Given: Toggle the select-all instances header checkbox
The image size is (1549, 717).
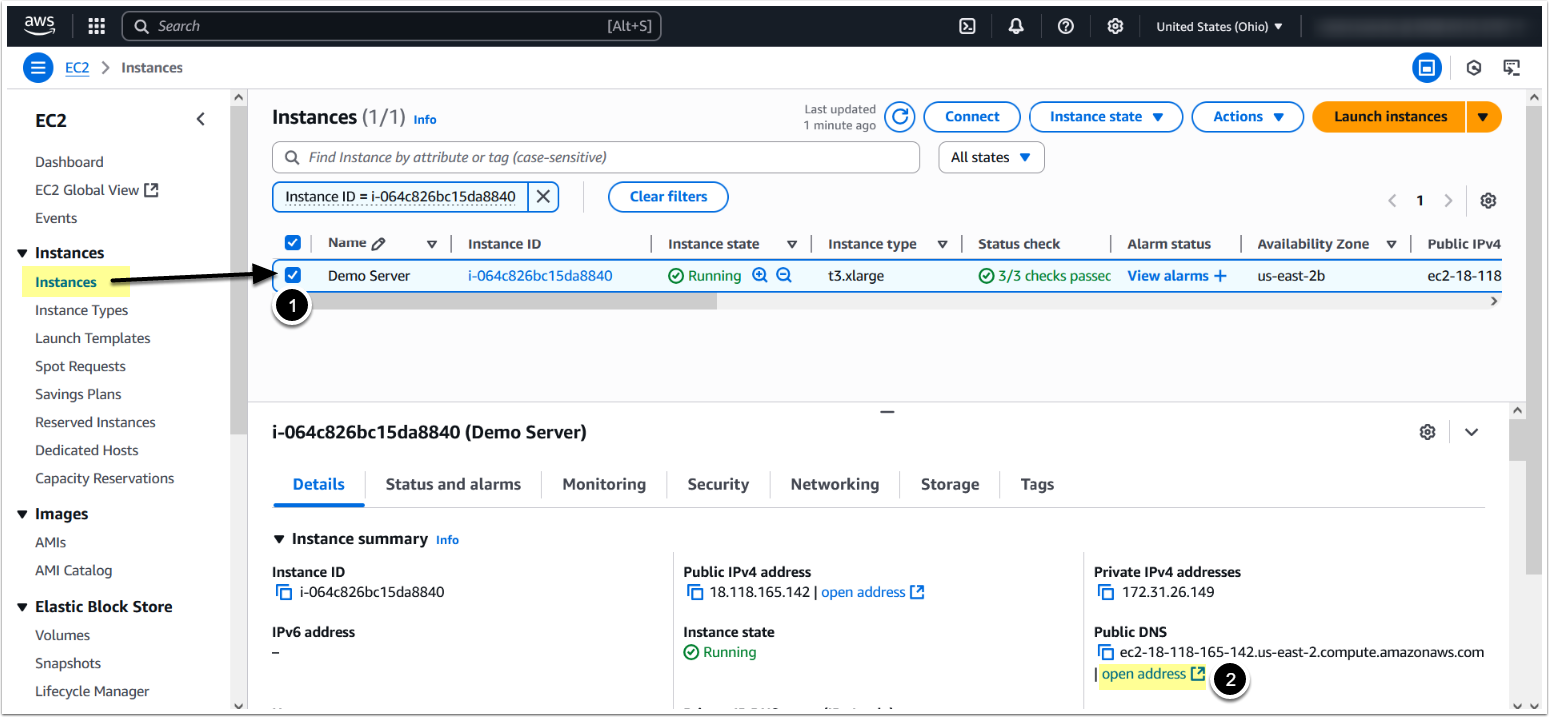Looking at the screenshot, I should point(293,243).
